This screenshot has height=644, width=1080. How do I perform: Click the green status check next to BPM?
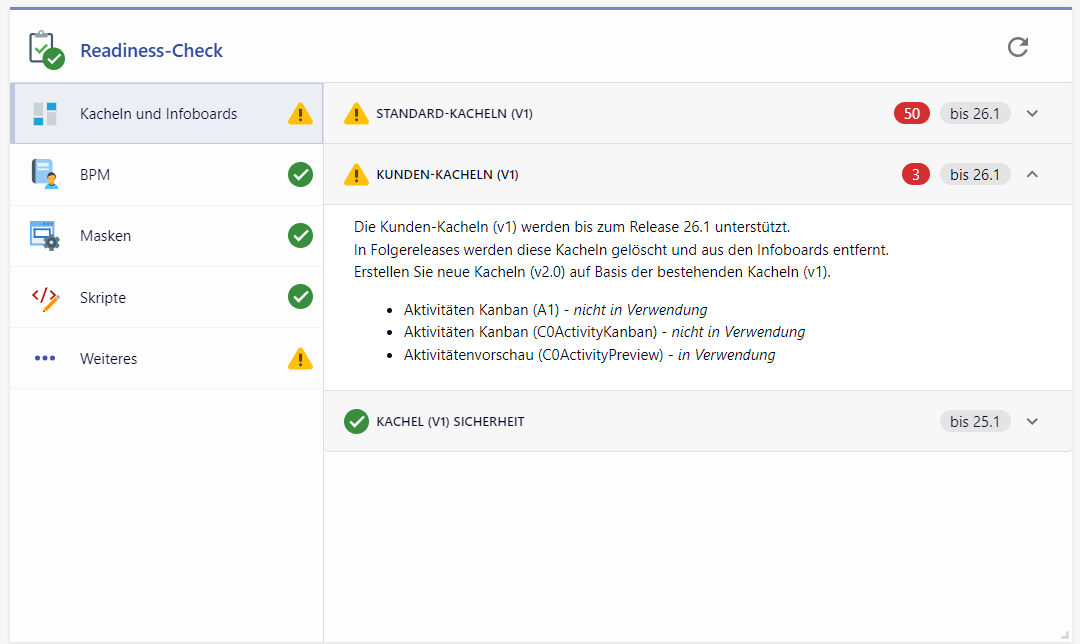(300, 174)
